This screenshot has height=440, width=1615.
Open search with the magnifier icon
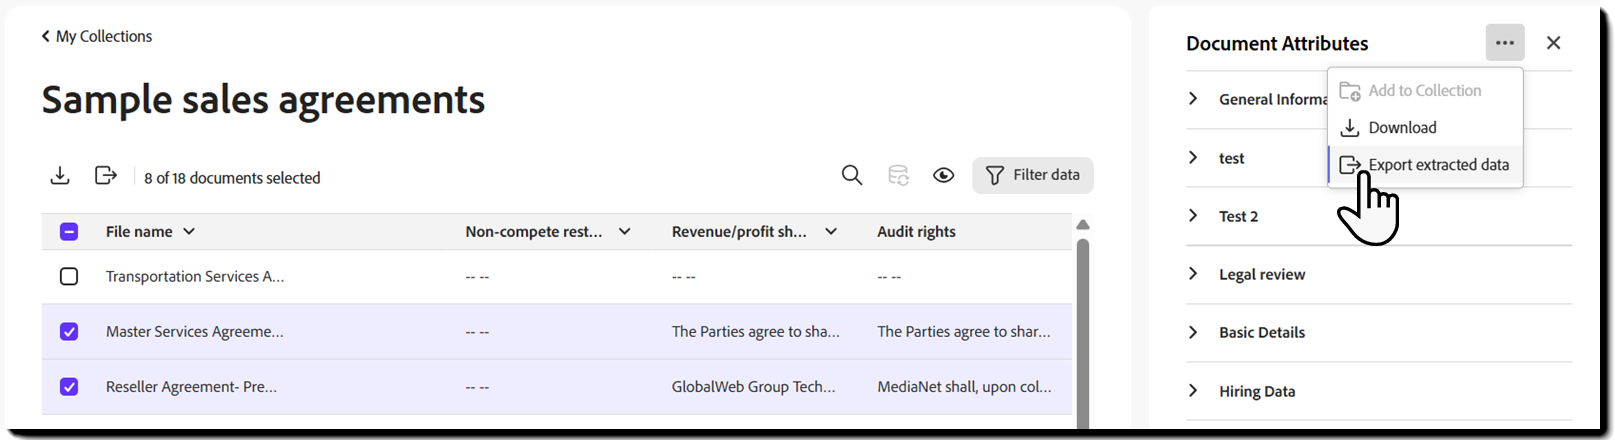(852, 175)
